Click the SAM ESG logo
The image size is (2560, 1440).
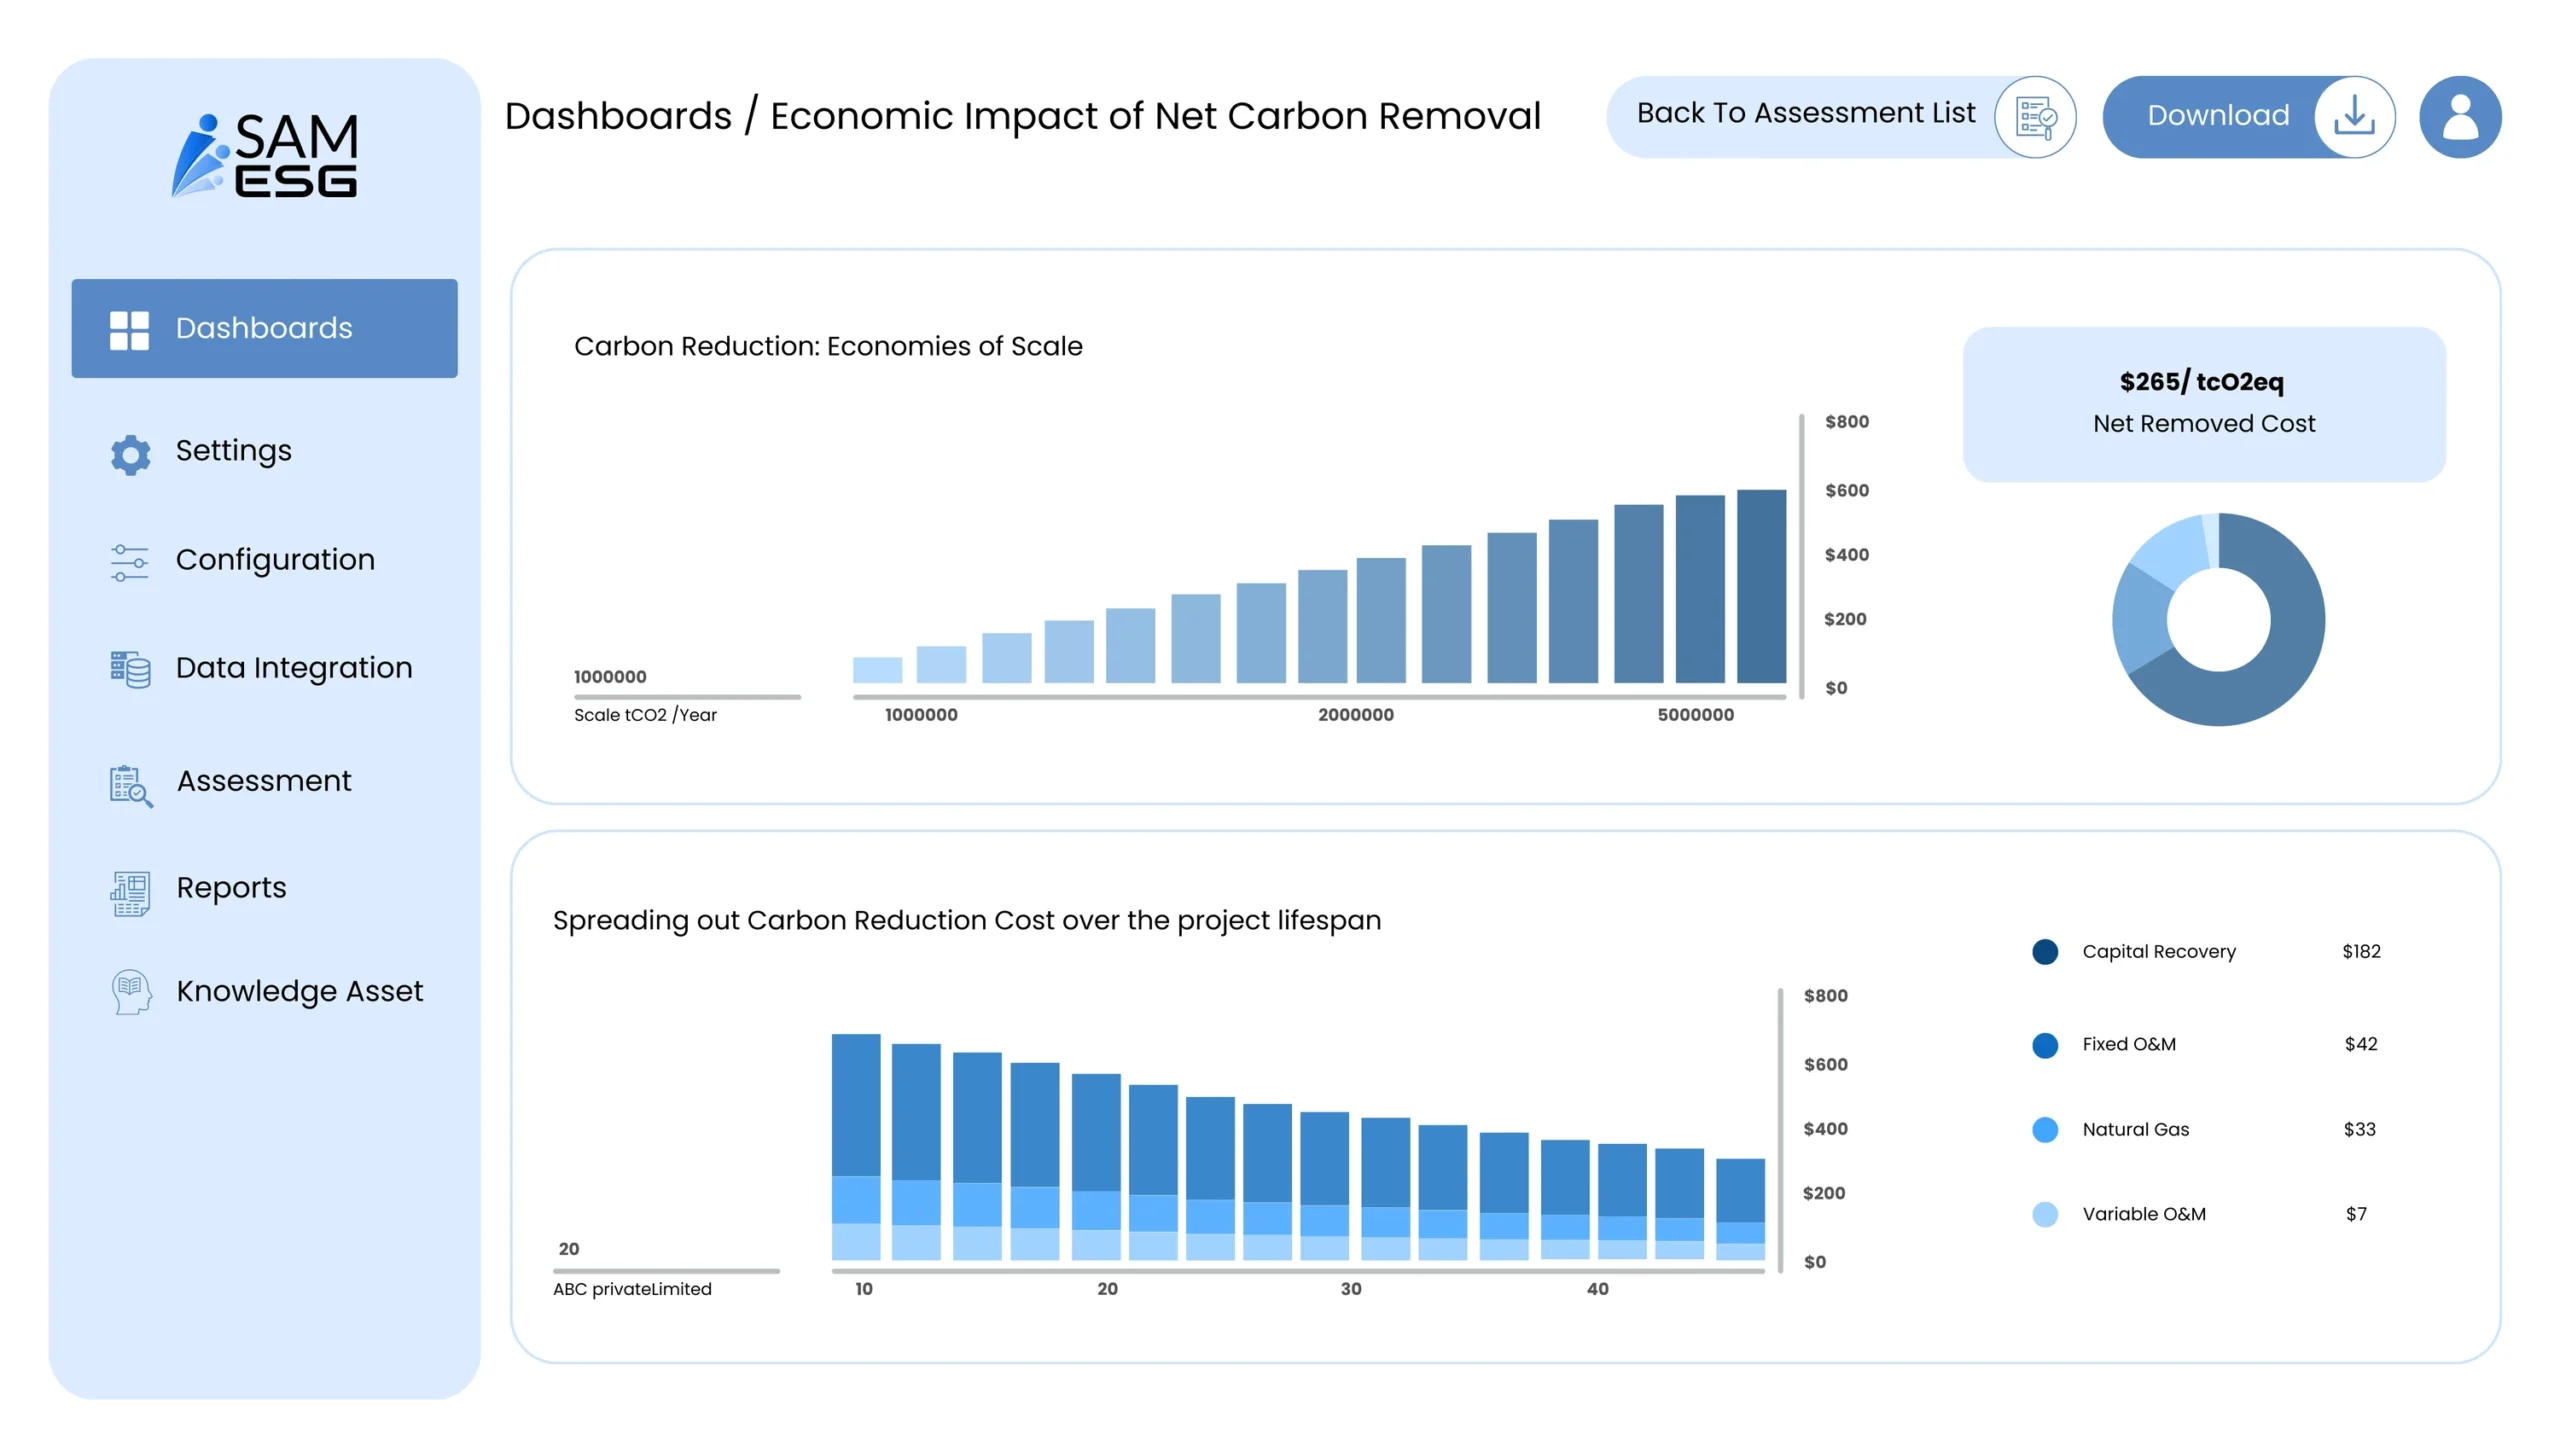pos(264,155)
